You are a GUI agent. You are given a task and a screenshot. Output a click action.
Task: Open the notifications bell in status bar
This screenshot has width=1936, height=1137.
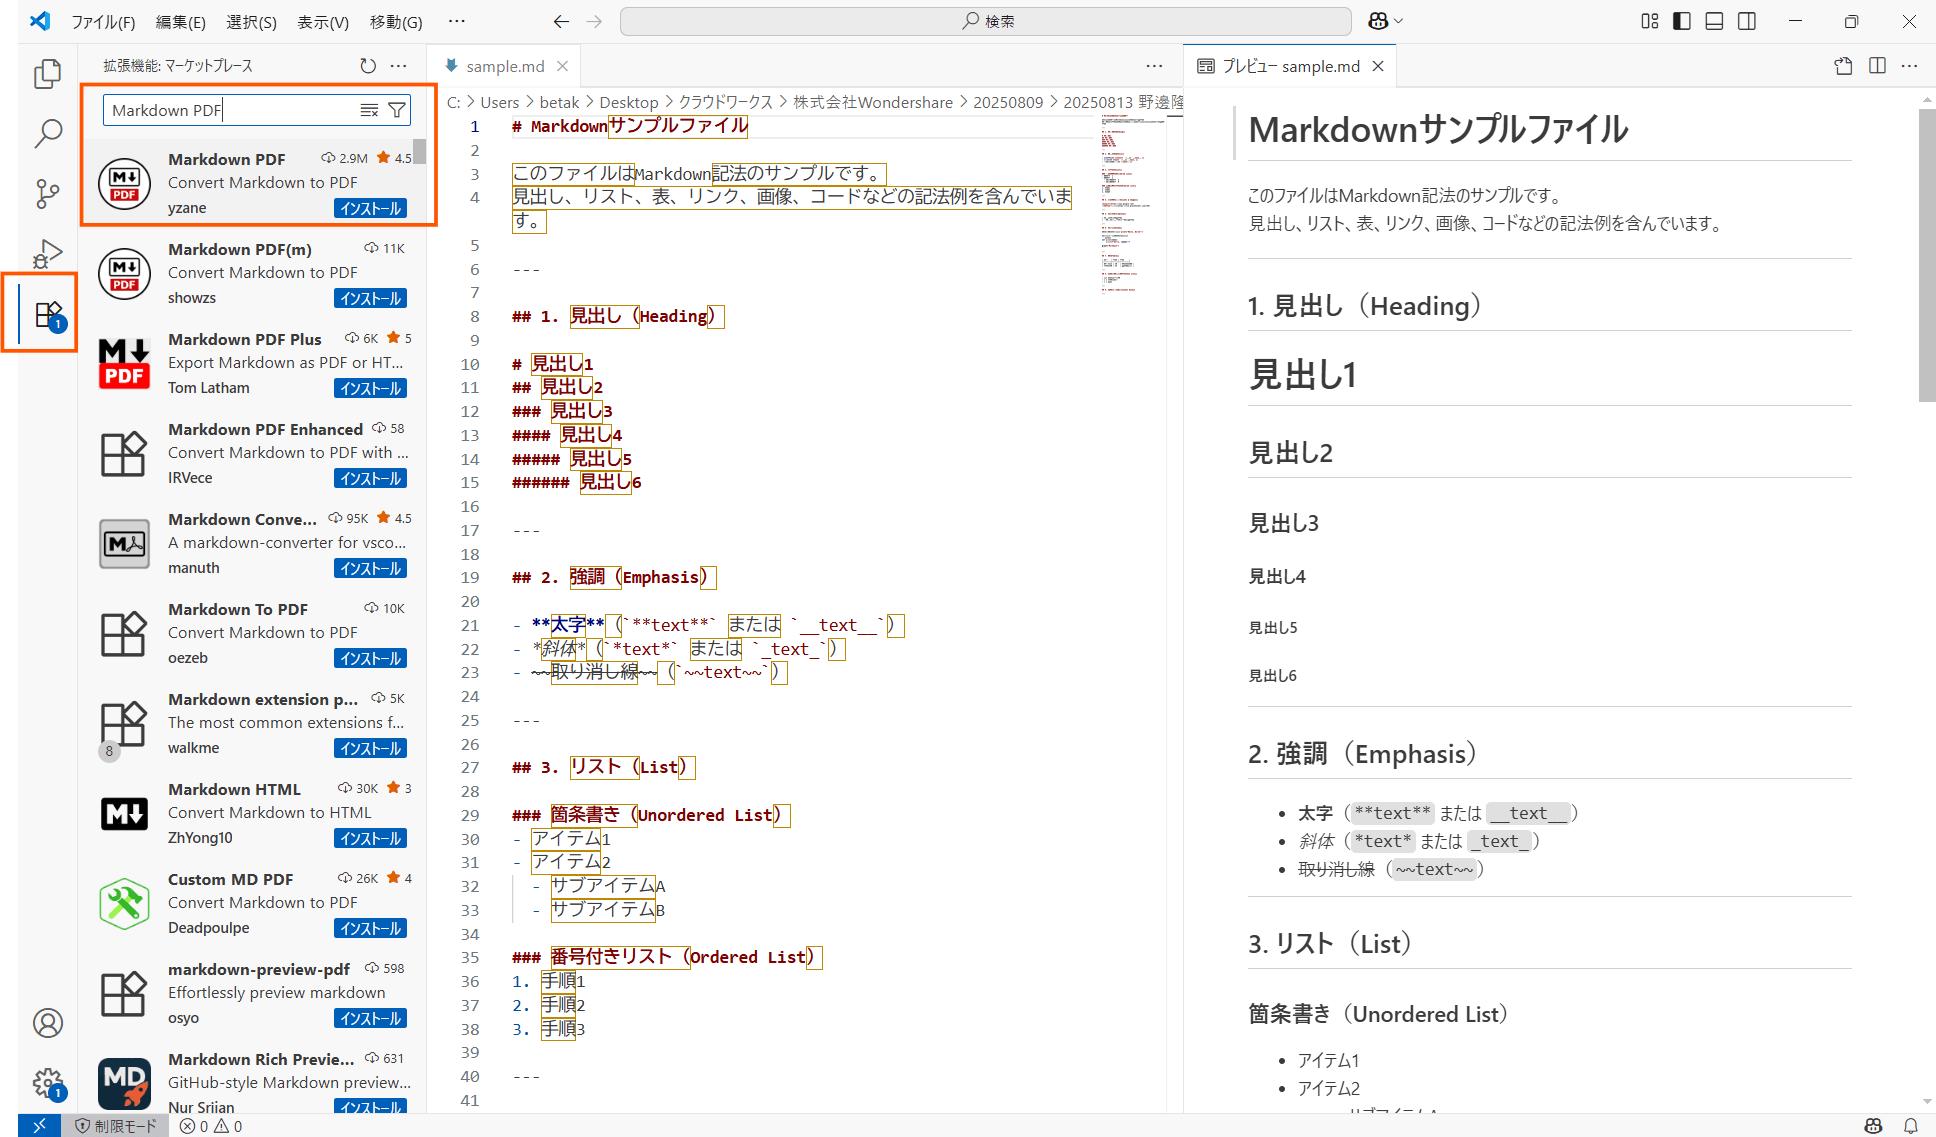(x=1910, y=1125)
